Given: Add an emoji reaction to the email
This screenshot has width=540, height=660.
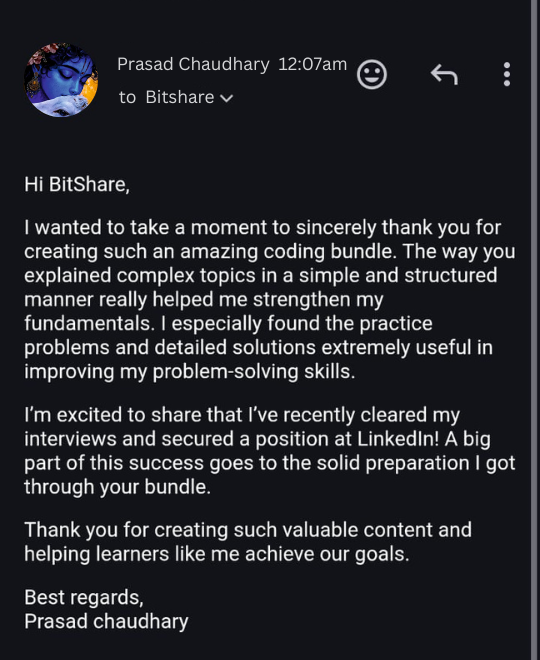Looking at the screenshot, I should click(x=372, y=75).
